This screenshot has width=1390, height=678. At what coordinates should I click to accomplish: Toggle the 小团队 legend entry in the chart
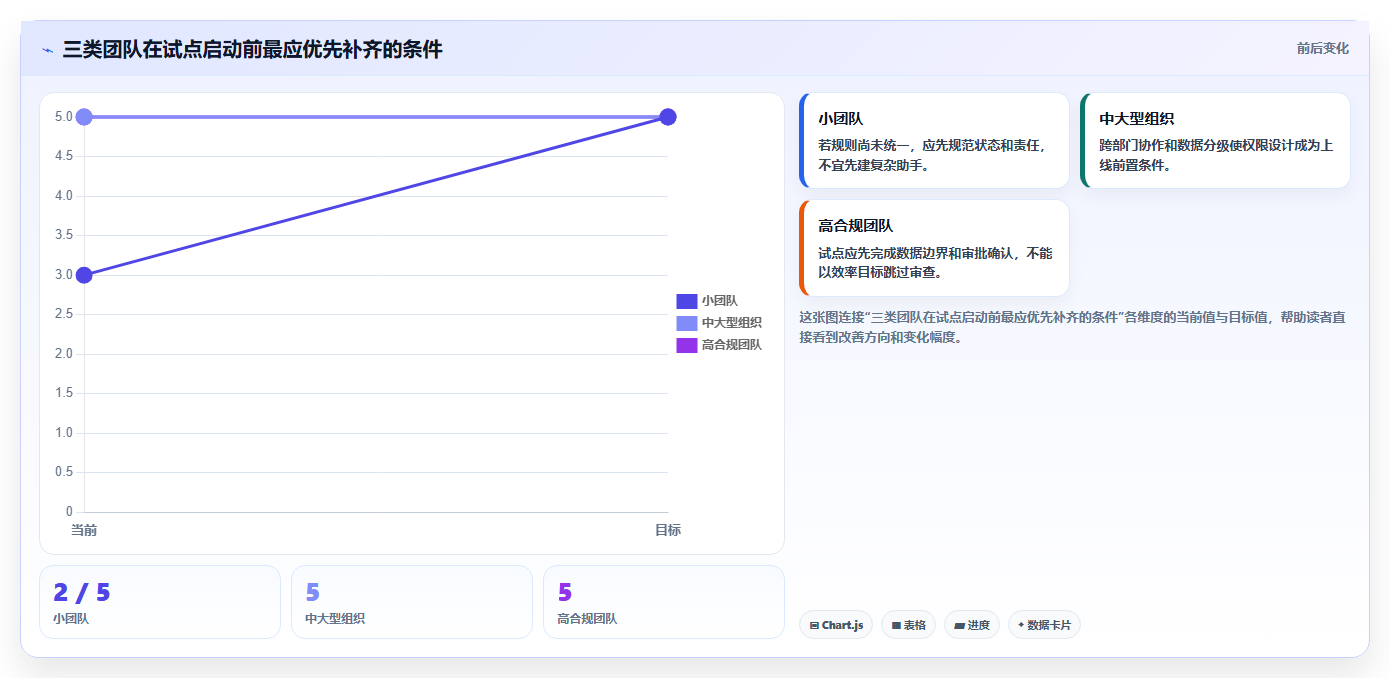tap(707, 300)
